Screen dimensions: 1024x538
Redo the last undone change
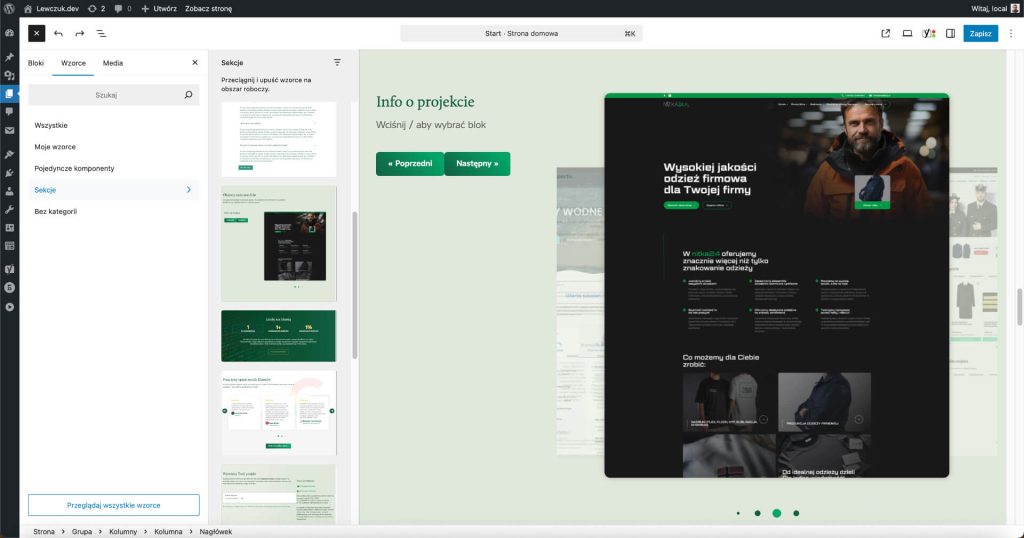tap(80, 33)
